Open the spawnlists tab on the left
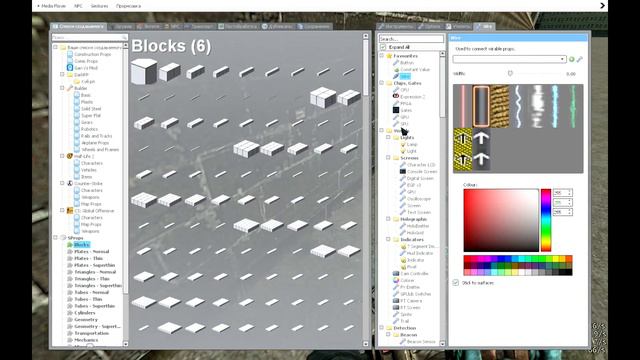The width and height of the screenshot is (640, 360). click(x=78, y=27)
